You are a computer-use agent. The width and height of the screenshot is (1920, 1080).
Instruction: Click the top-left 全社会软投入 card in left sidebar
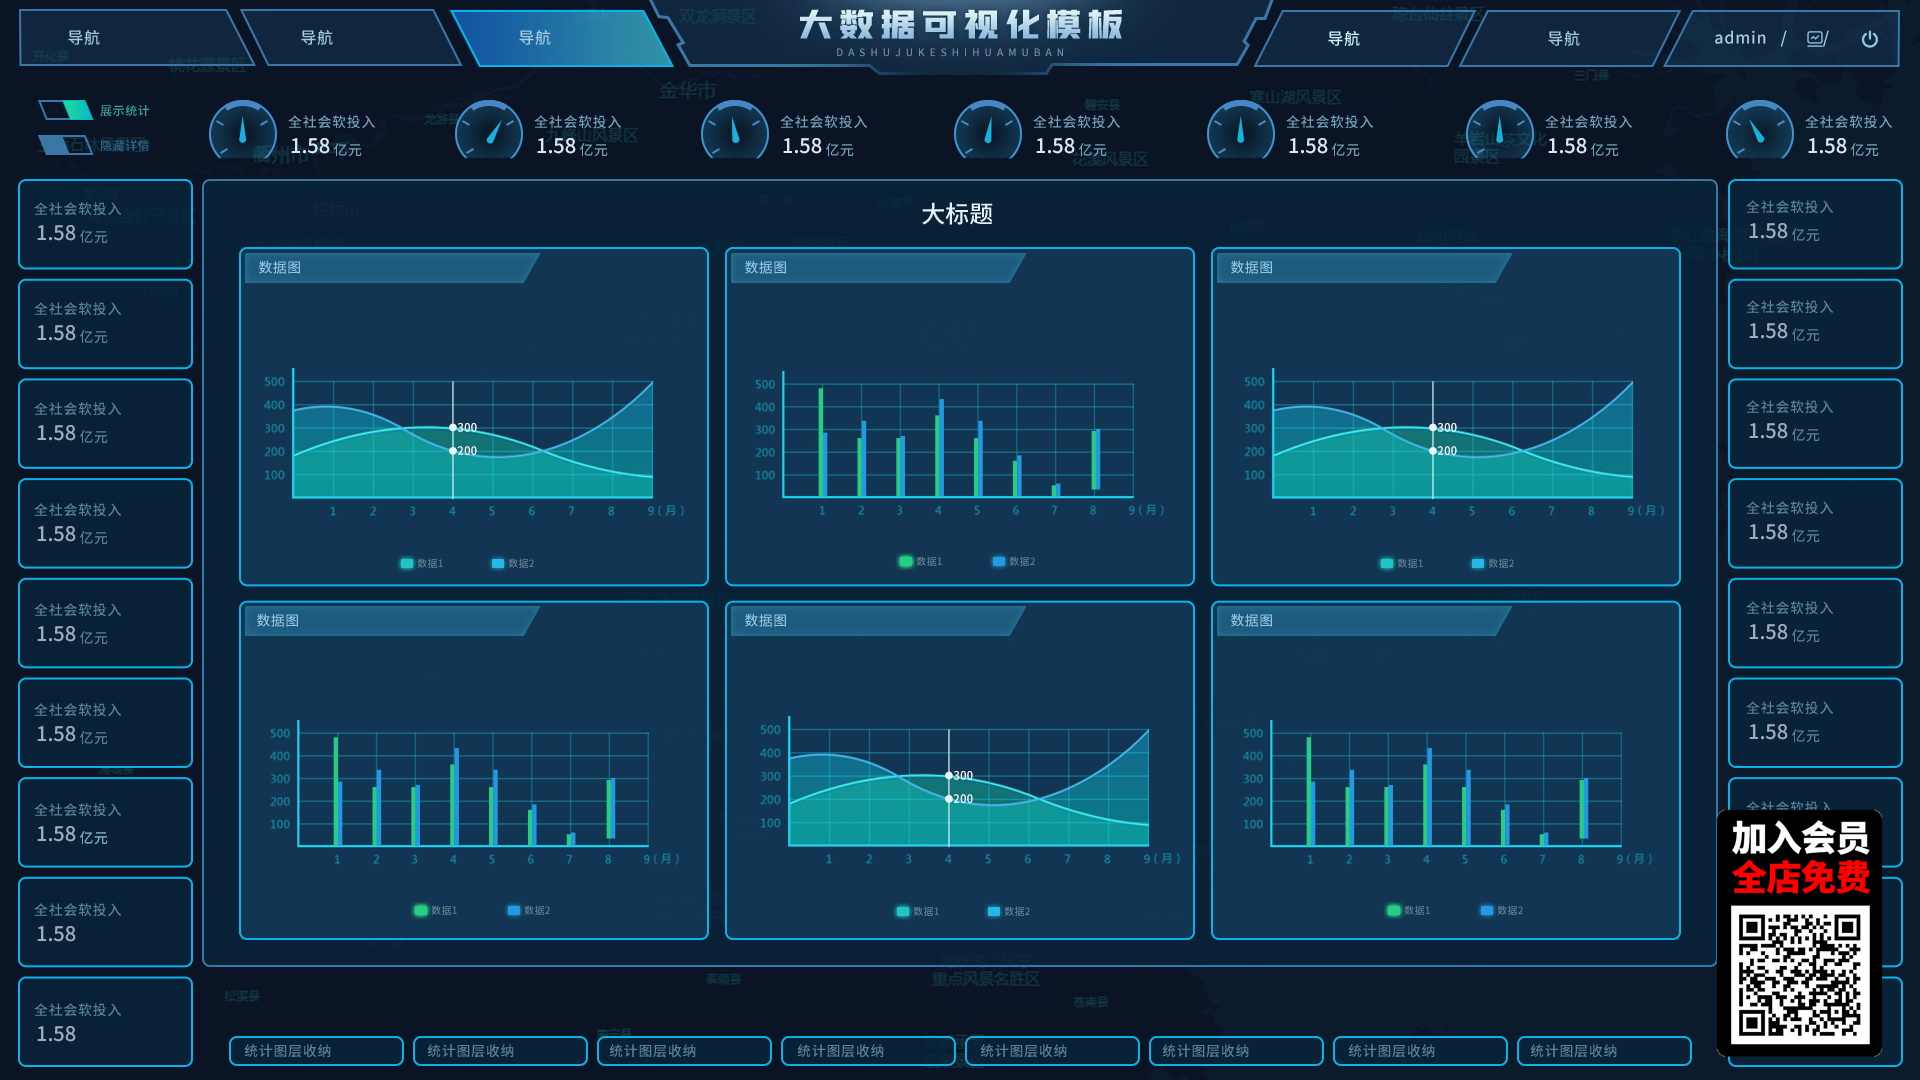tap(105, 224)
